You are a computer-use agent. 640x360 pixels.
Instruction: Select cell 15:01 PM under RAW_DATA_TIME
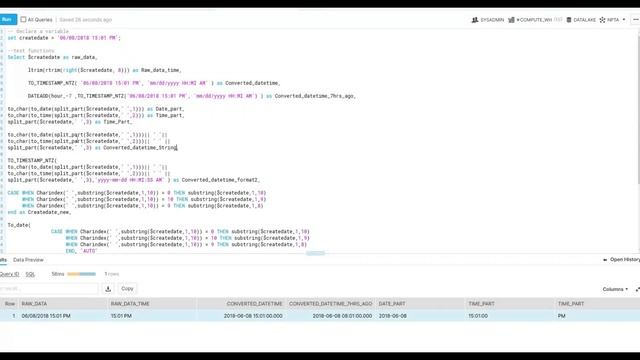pyautogui.click(x=121, y=316)
